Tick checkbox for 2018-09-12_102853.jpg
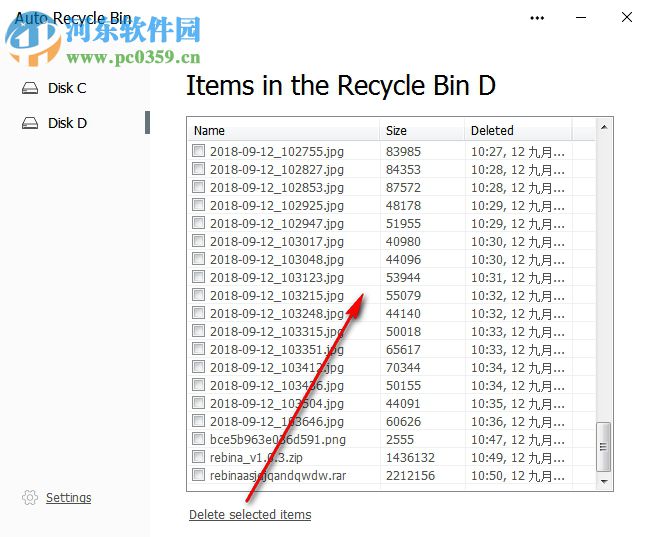This screenshot has height=537, width=650. click(199, 187)
